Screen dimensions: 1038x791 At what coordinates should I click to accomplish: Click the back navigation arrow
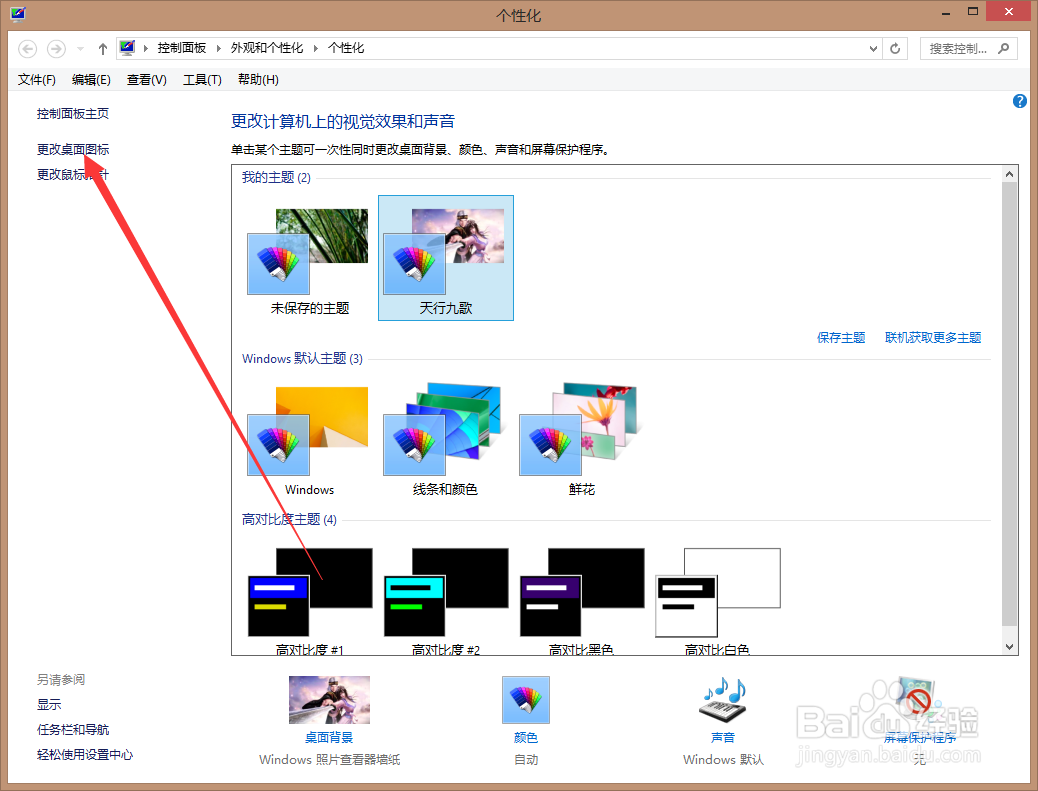click(x=27, y=48)
